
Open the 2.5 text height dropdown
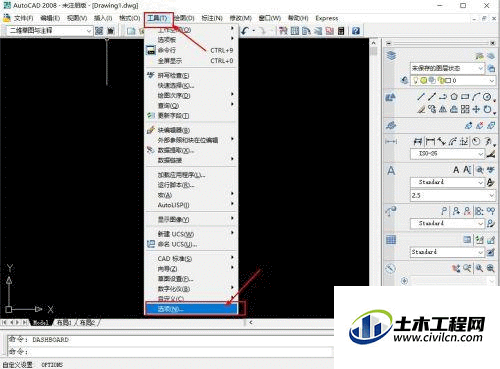tap(453, 195)
